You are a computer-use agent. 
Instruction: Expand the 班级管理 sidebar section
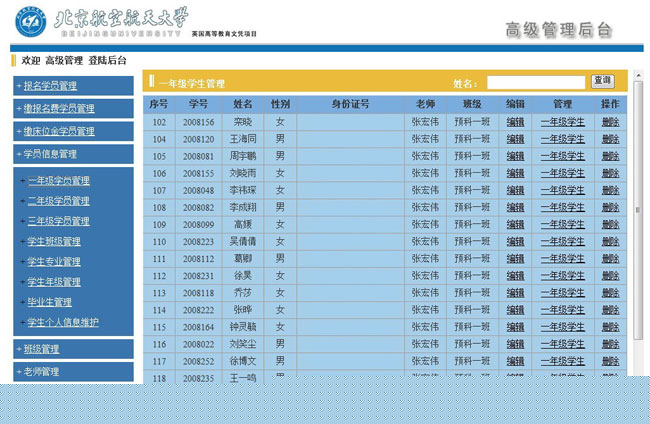point(41,350)
